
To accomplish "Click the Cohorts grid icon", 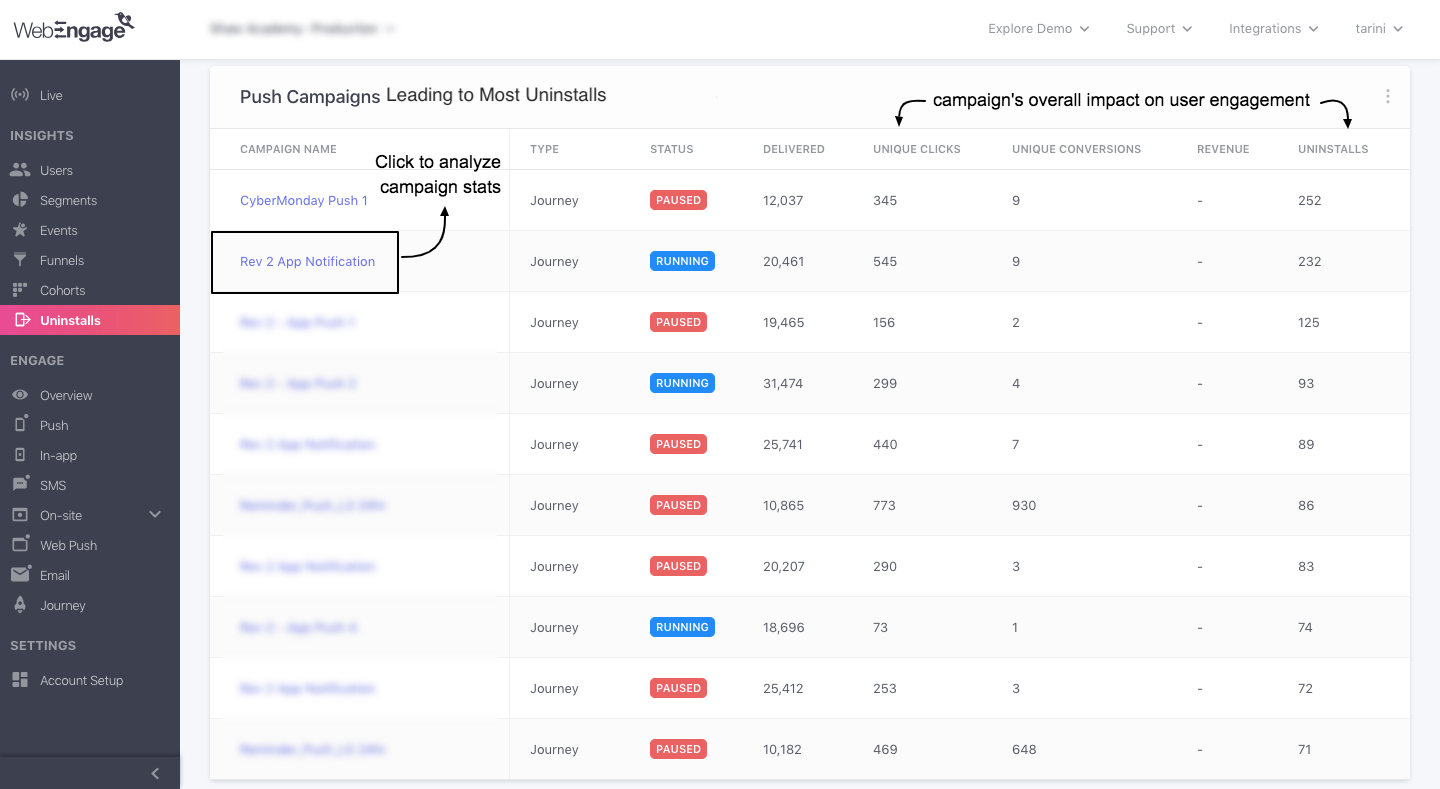I will tap(20, 290).
